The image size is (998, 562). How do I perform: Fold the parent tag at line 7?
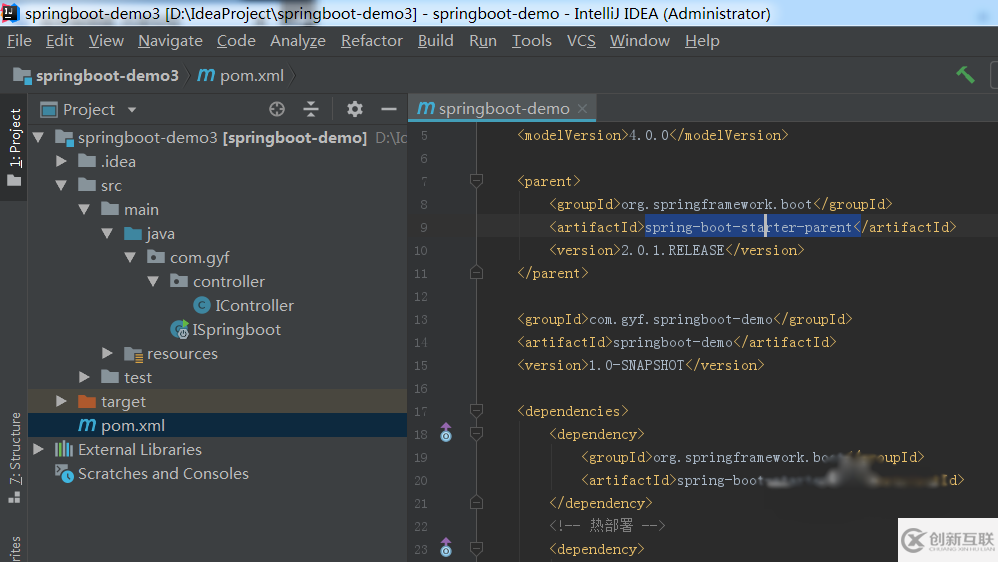click(x=476, y=181)
